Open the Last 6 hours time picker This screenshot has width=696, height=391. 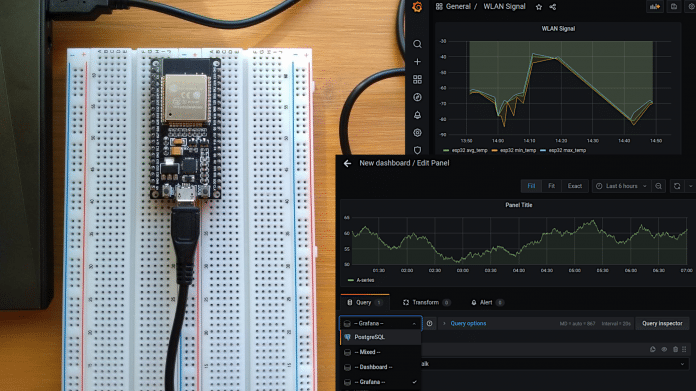pyautogui.click(x=621, y=186)
